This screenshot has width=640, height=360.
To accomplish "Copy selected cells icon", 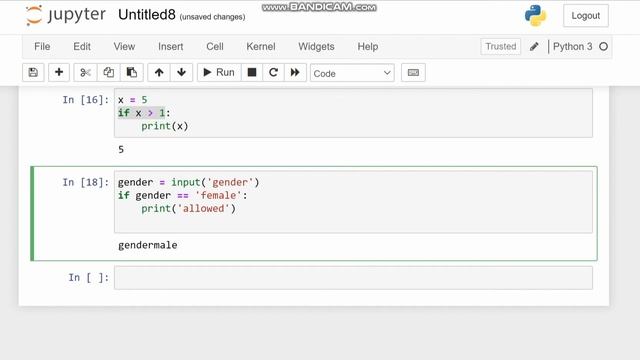I will click(x=109, y=73).
